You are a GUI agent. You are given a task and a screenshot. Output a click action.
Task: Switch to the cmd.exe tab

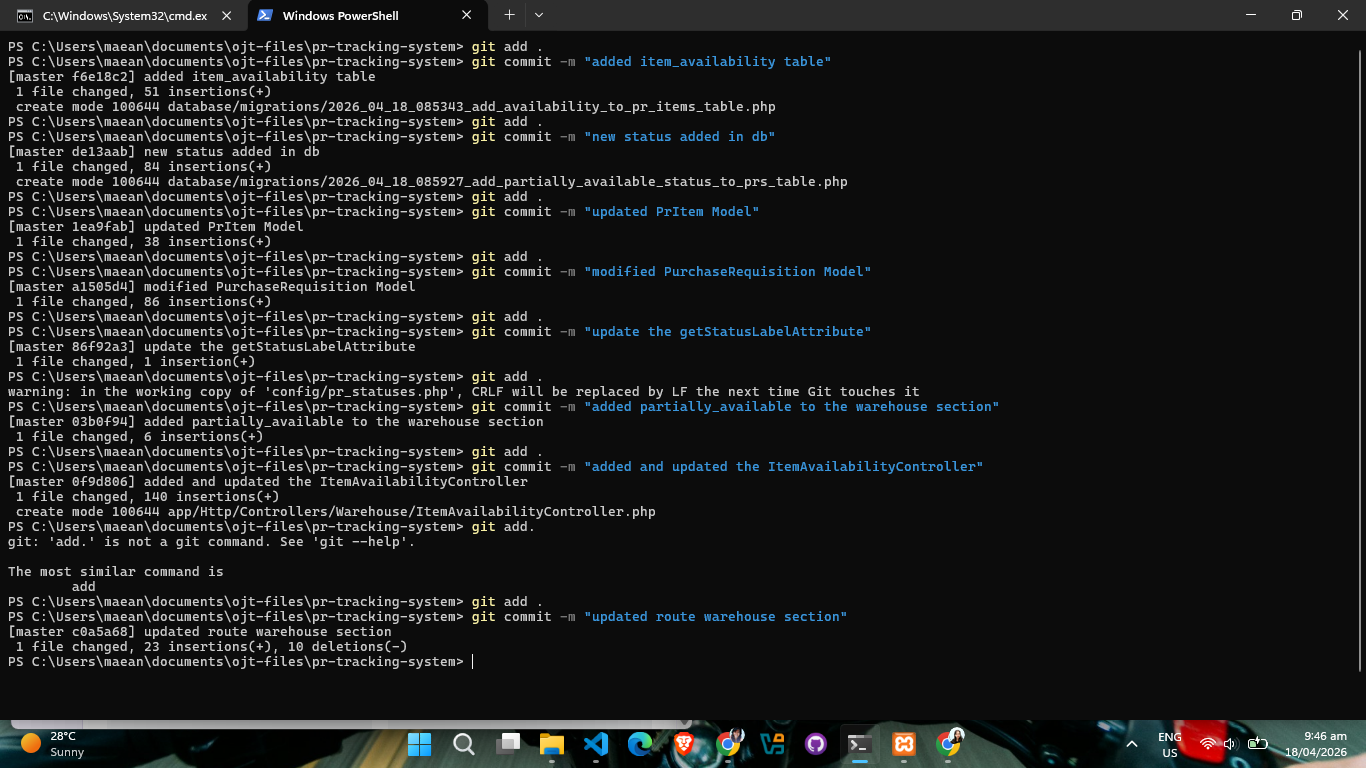[x=125, y=16]
